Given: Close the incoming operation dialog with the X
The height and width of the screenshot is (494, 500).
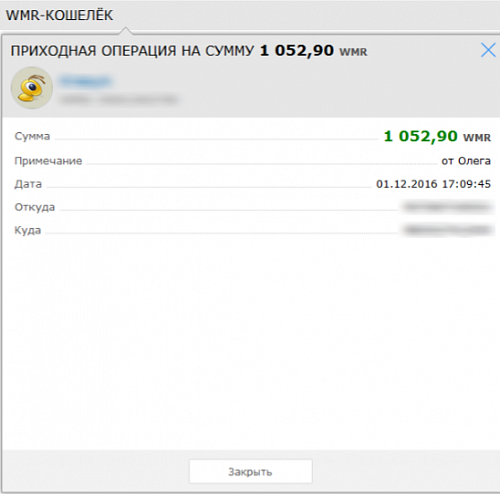Looking at the screenshot, I should tap(488, 50).
